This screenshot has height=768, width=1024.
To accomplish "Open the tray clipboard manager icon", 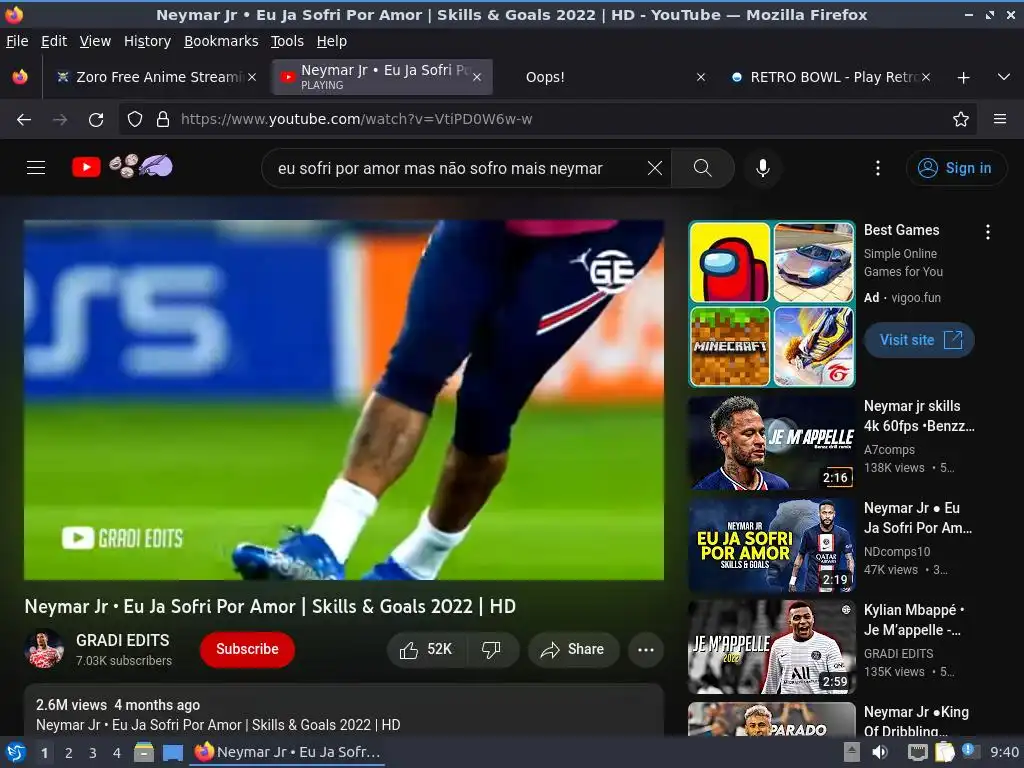I will (944, 752).
